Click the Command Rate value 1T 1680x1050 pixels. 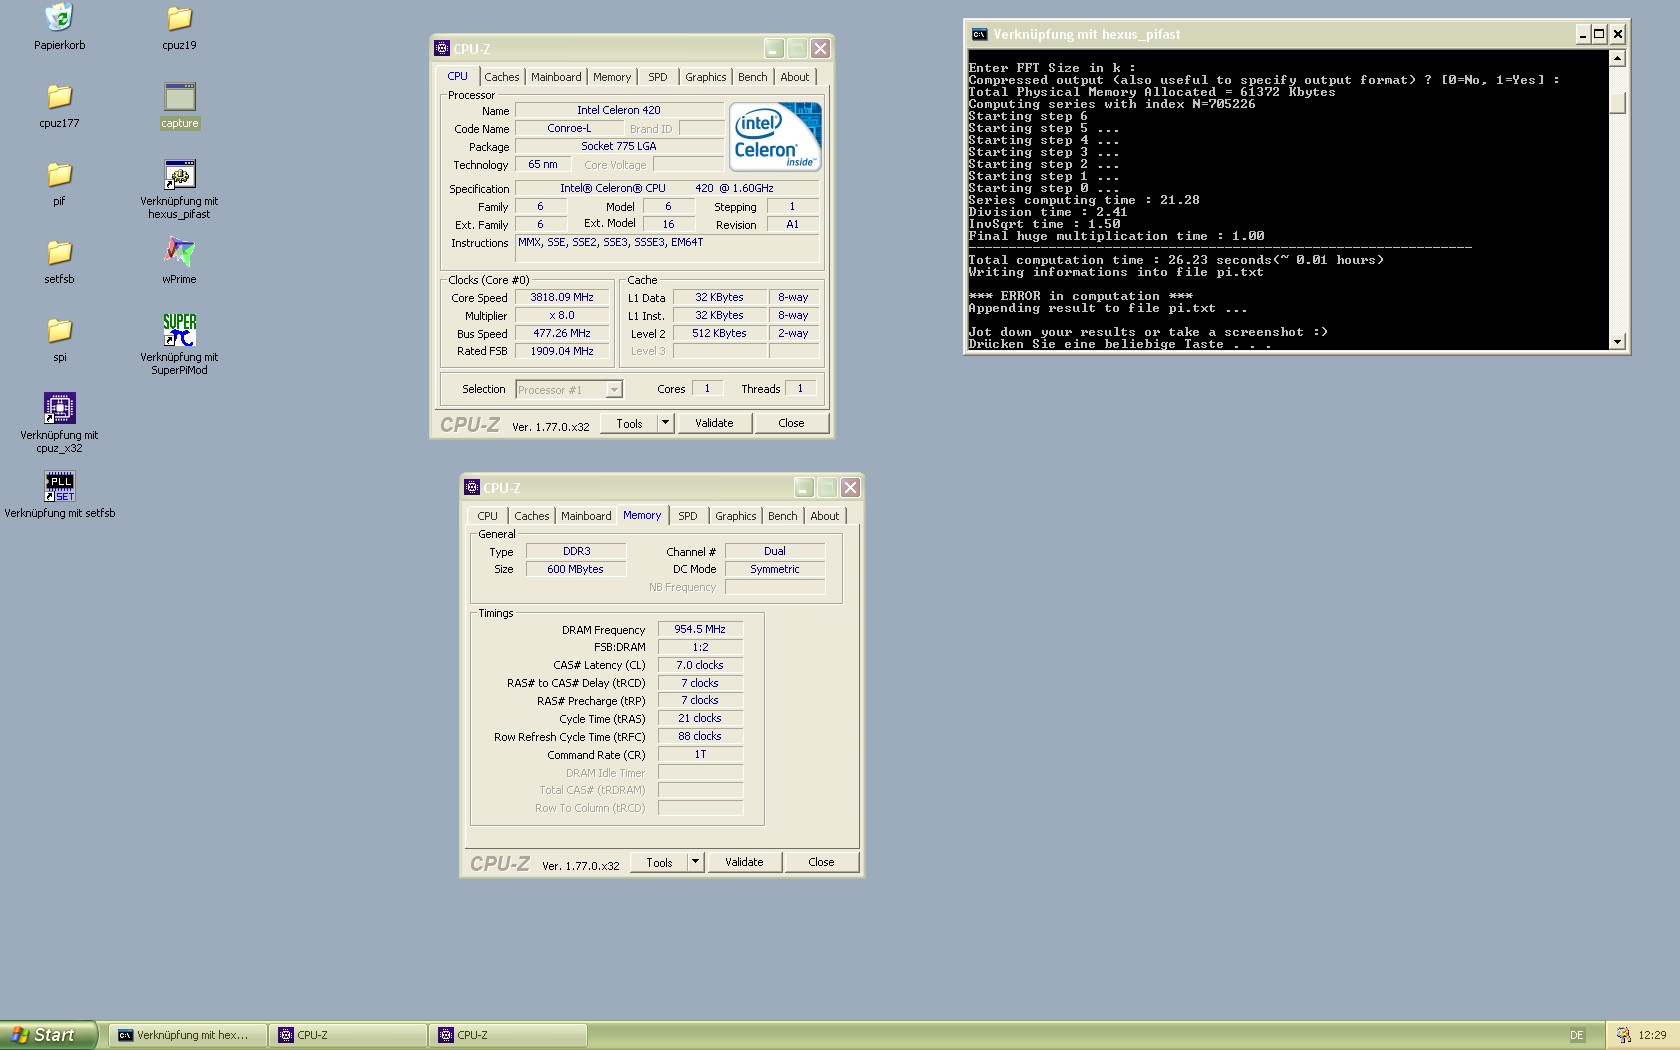tap(700, 754)
